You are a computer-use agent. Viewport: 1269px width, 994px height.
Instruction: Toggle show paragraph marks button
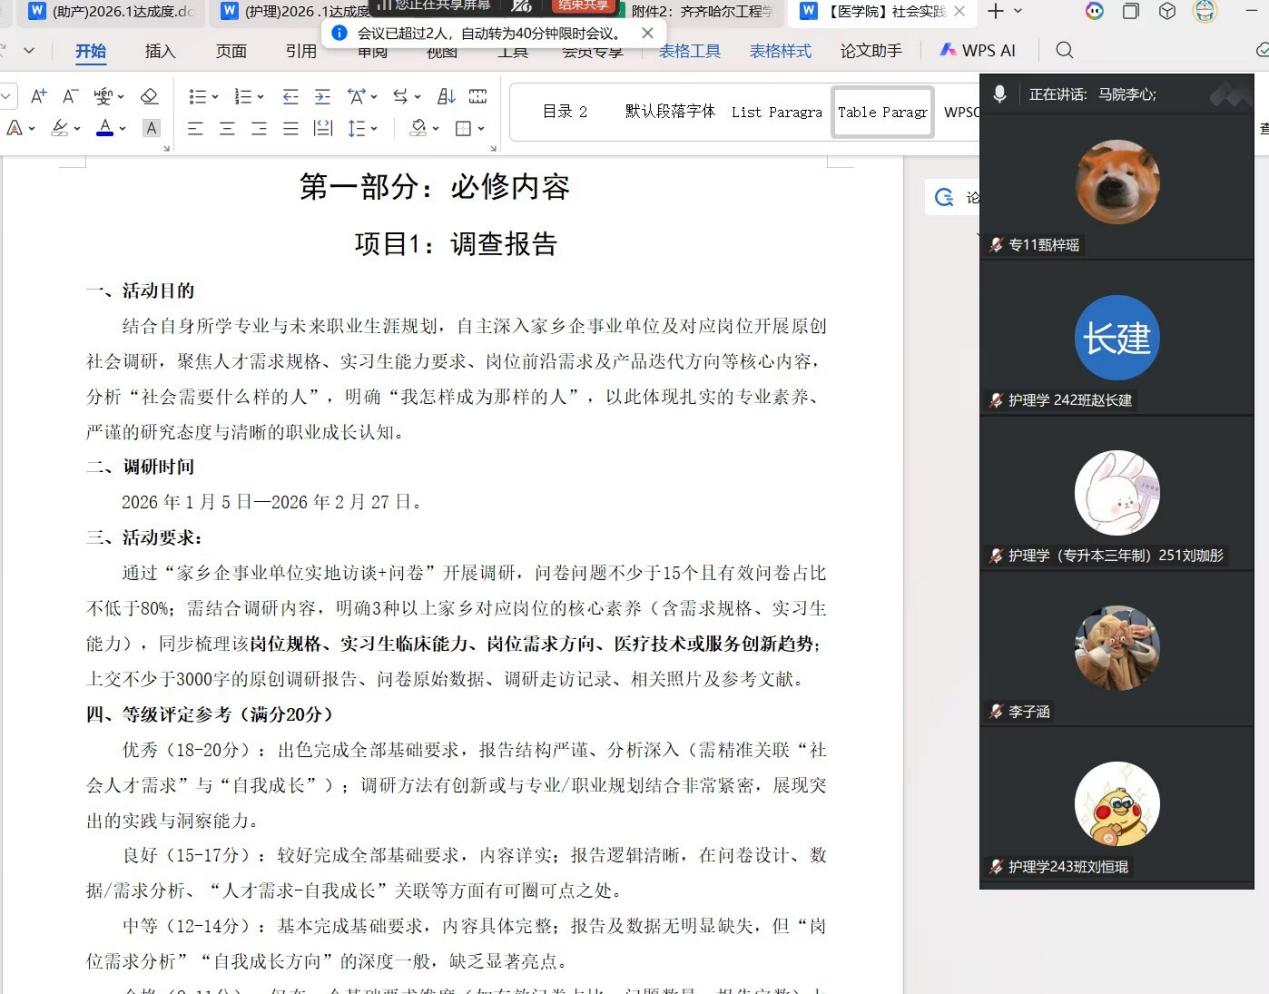pos(478,96)
